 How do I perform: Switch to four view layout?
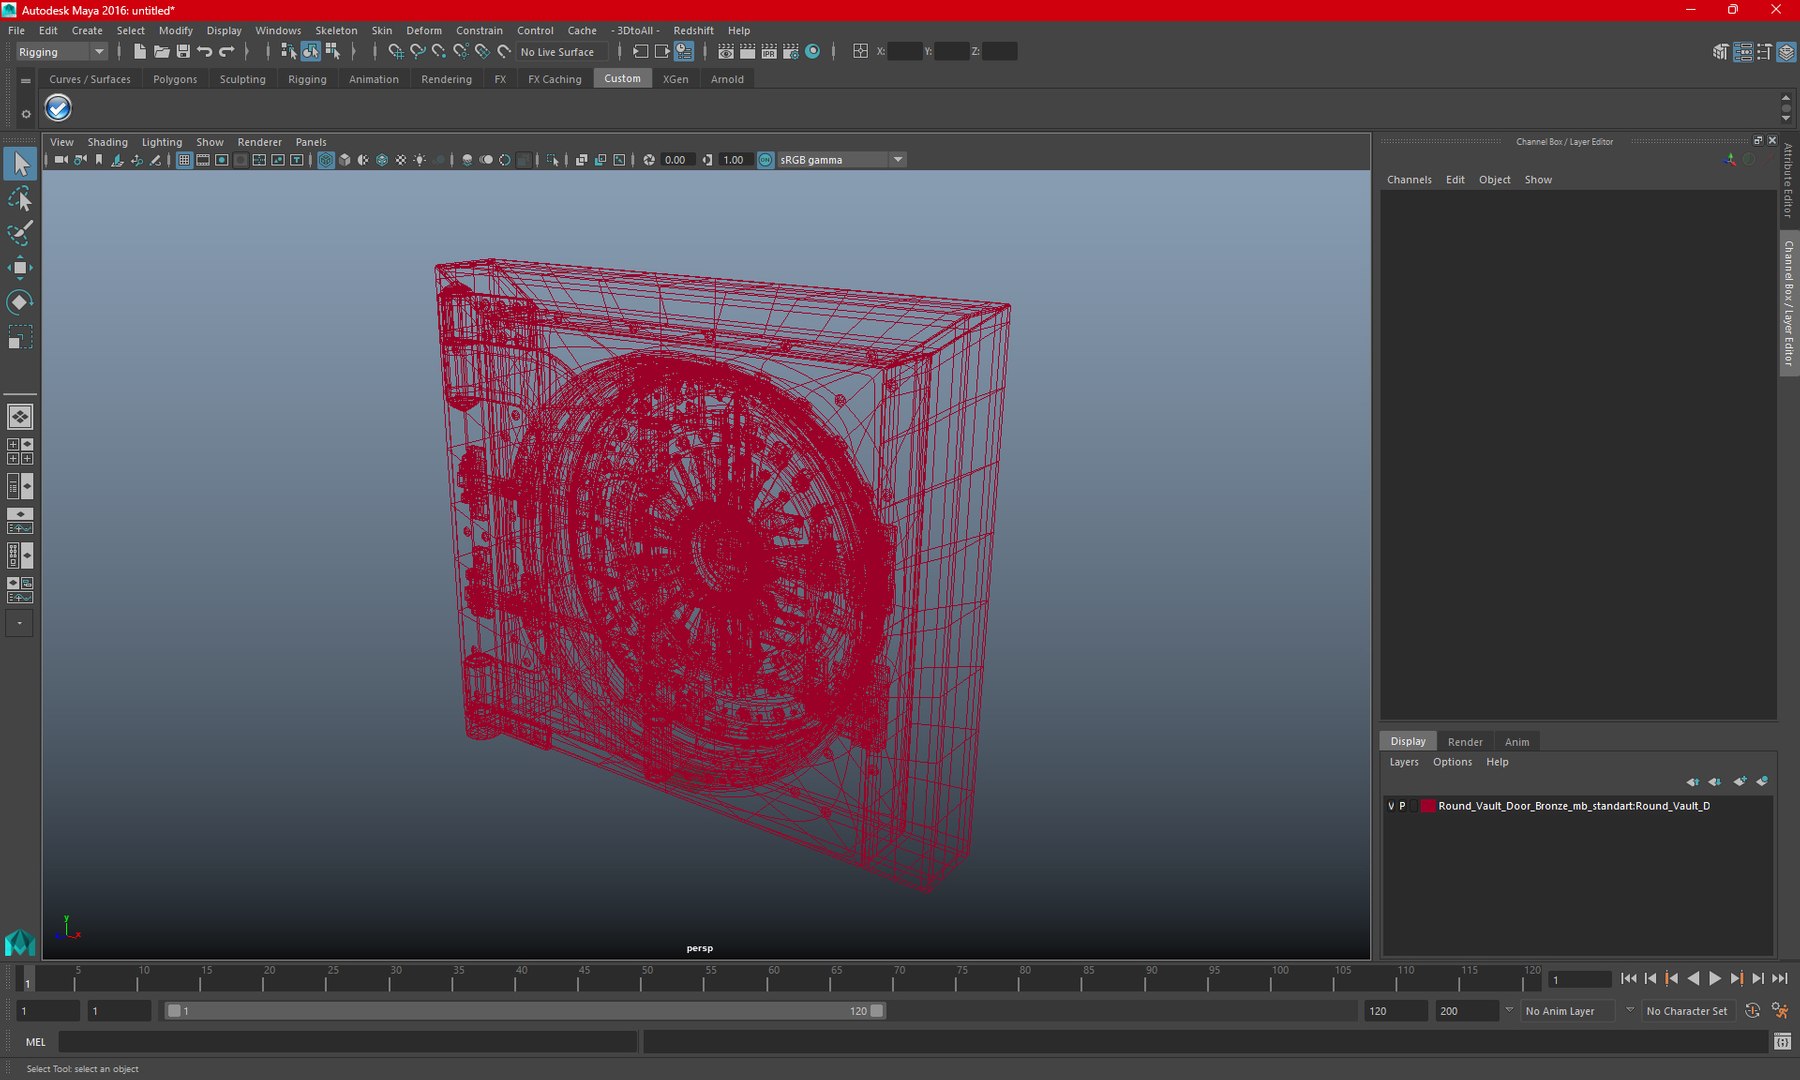pyautogui.click(x=20, y=451)
